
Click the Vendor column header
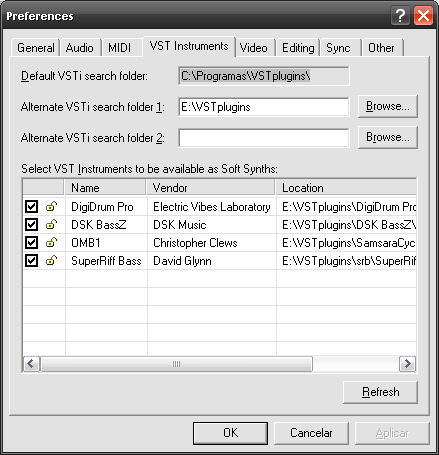click(x=211, y=188)
